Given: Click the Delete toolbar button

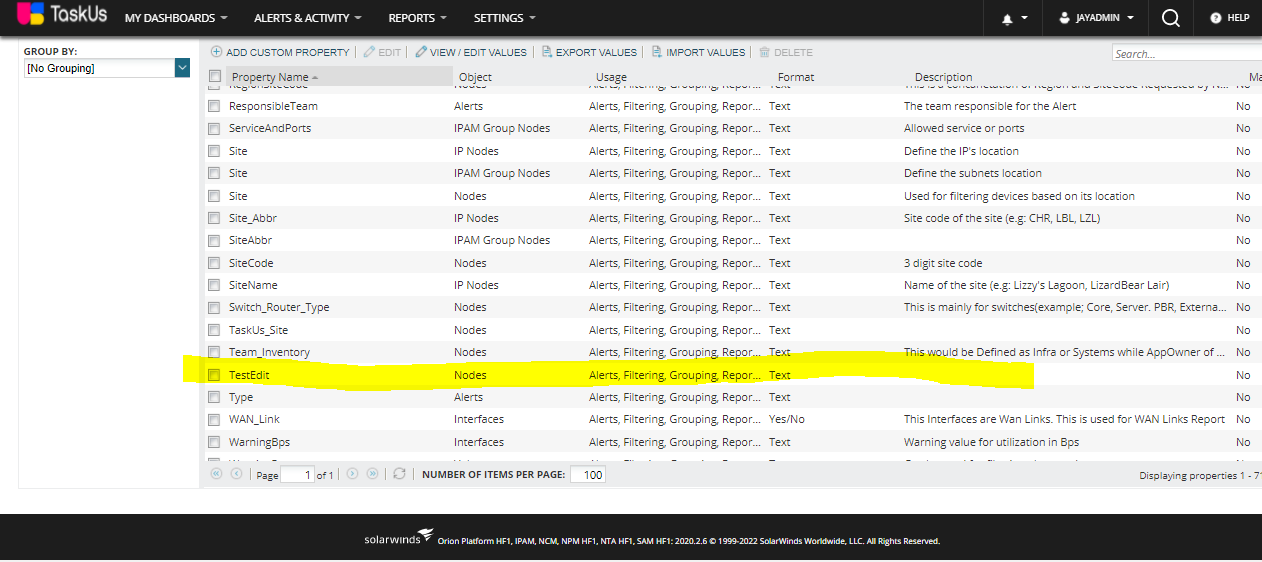Looking at the screenshot, I should pos(786,52).
